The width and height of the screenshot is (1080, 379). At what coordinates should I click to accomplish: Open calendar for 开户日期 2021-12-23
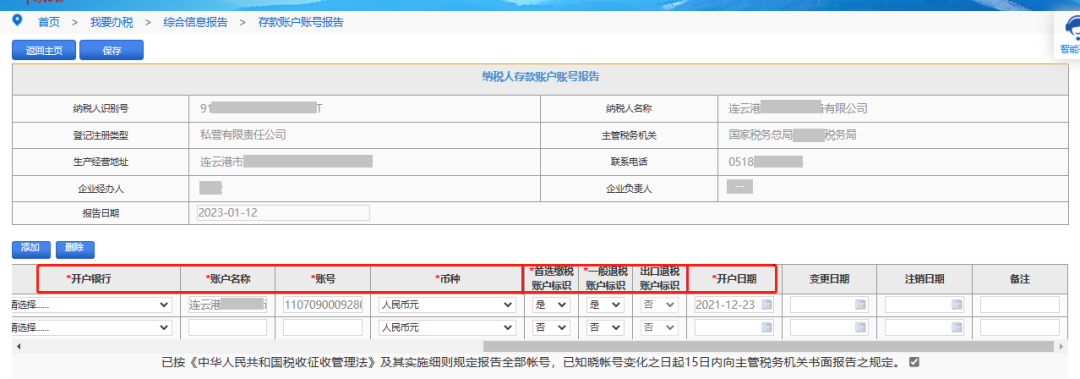click(767, 305)
